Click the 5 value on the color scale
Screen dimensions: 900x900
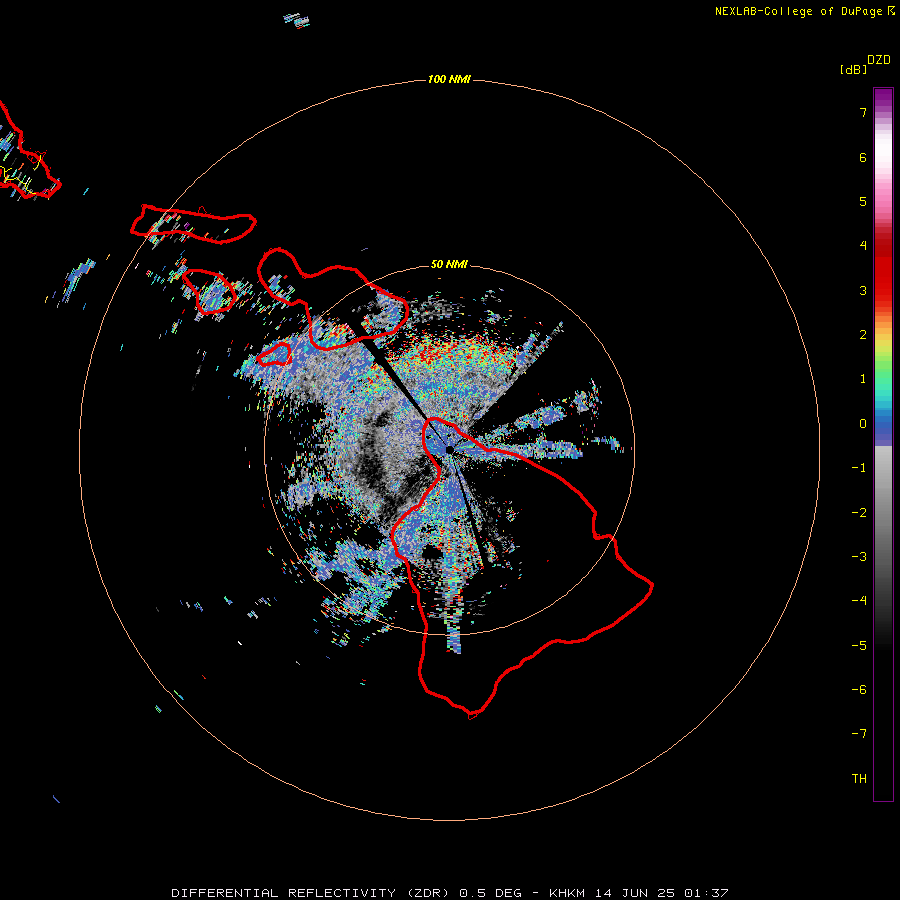coord(863,201)
